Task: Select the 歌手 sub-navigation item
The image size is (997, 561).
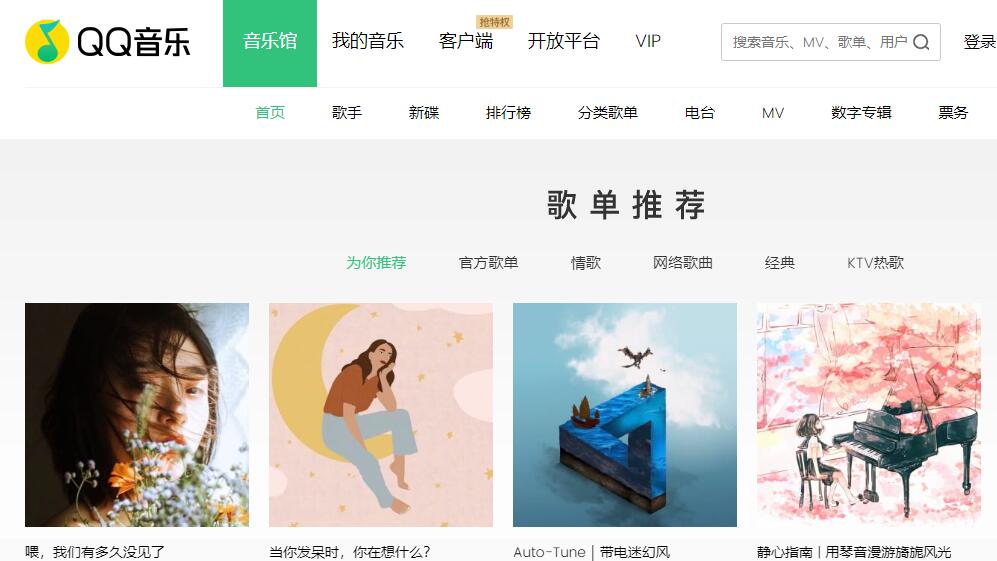Action: 347,113
